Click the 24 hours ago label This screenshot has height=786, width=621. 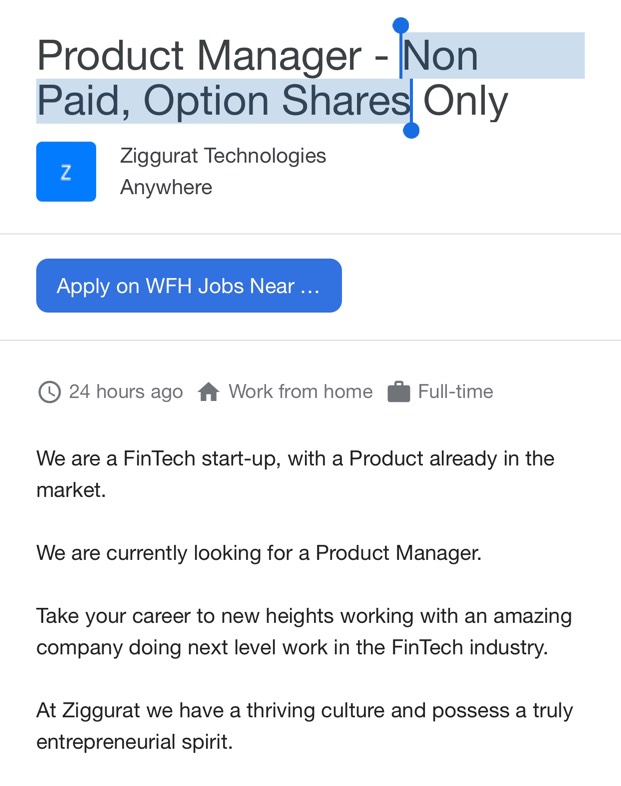[126, 392]
